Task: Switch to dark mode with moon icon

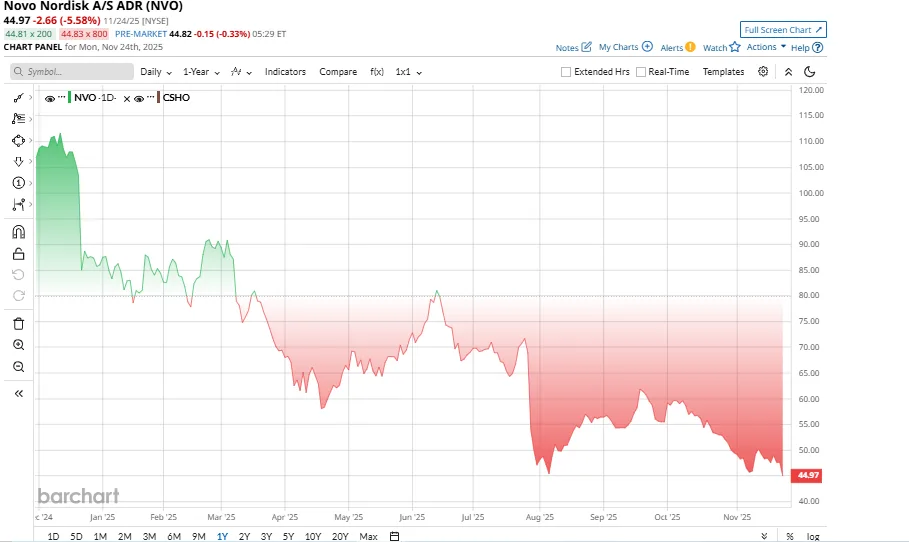Action: 810,72
